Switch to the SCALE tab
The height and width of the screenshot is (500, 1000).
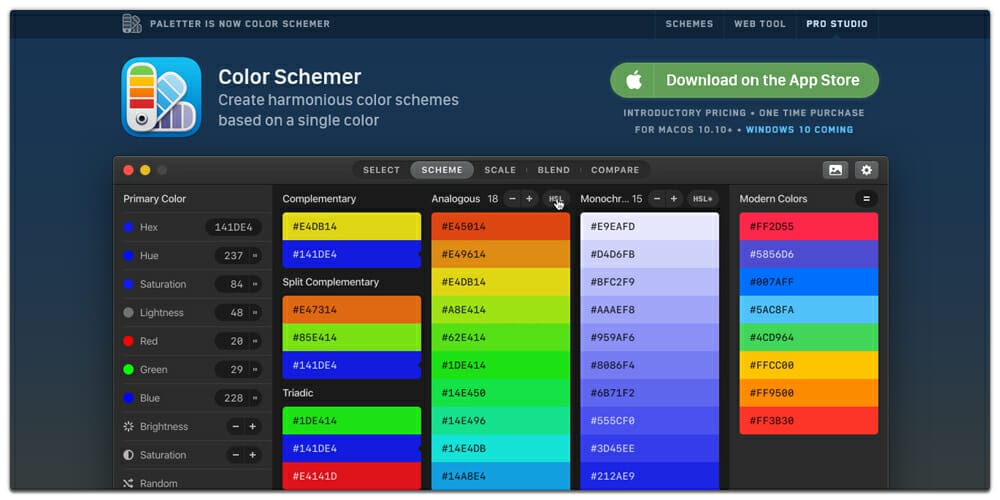tap(500, 170)
